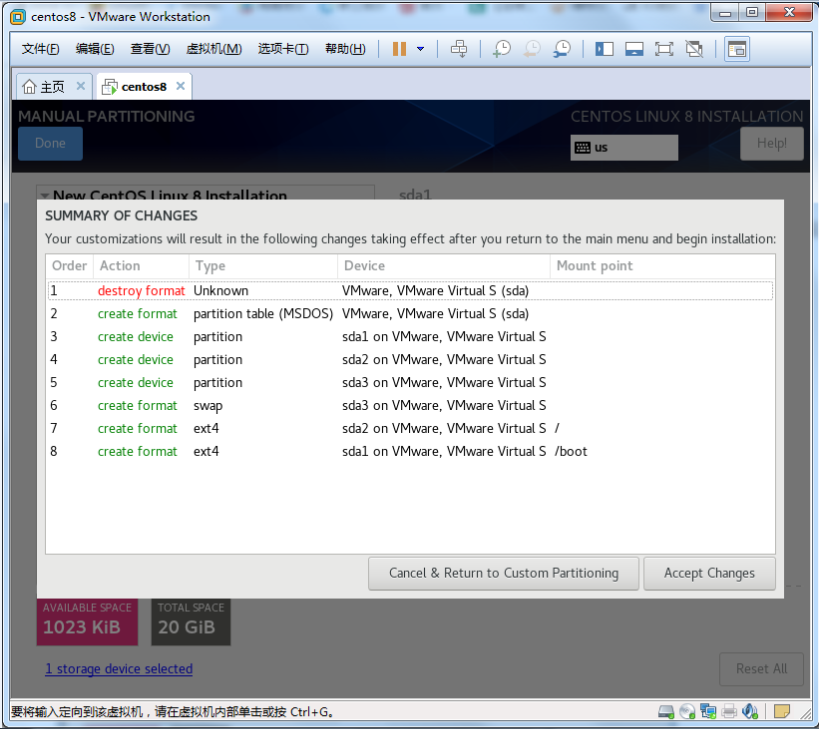
Task: Click the Mount point column header
Action: click(x=594, y=266)
